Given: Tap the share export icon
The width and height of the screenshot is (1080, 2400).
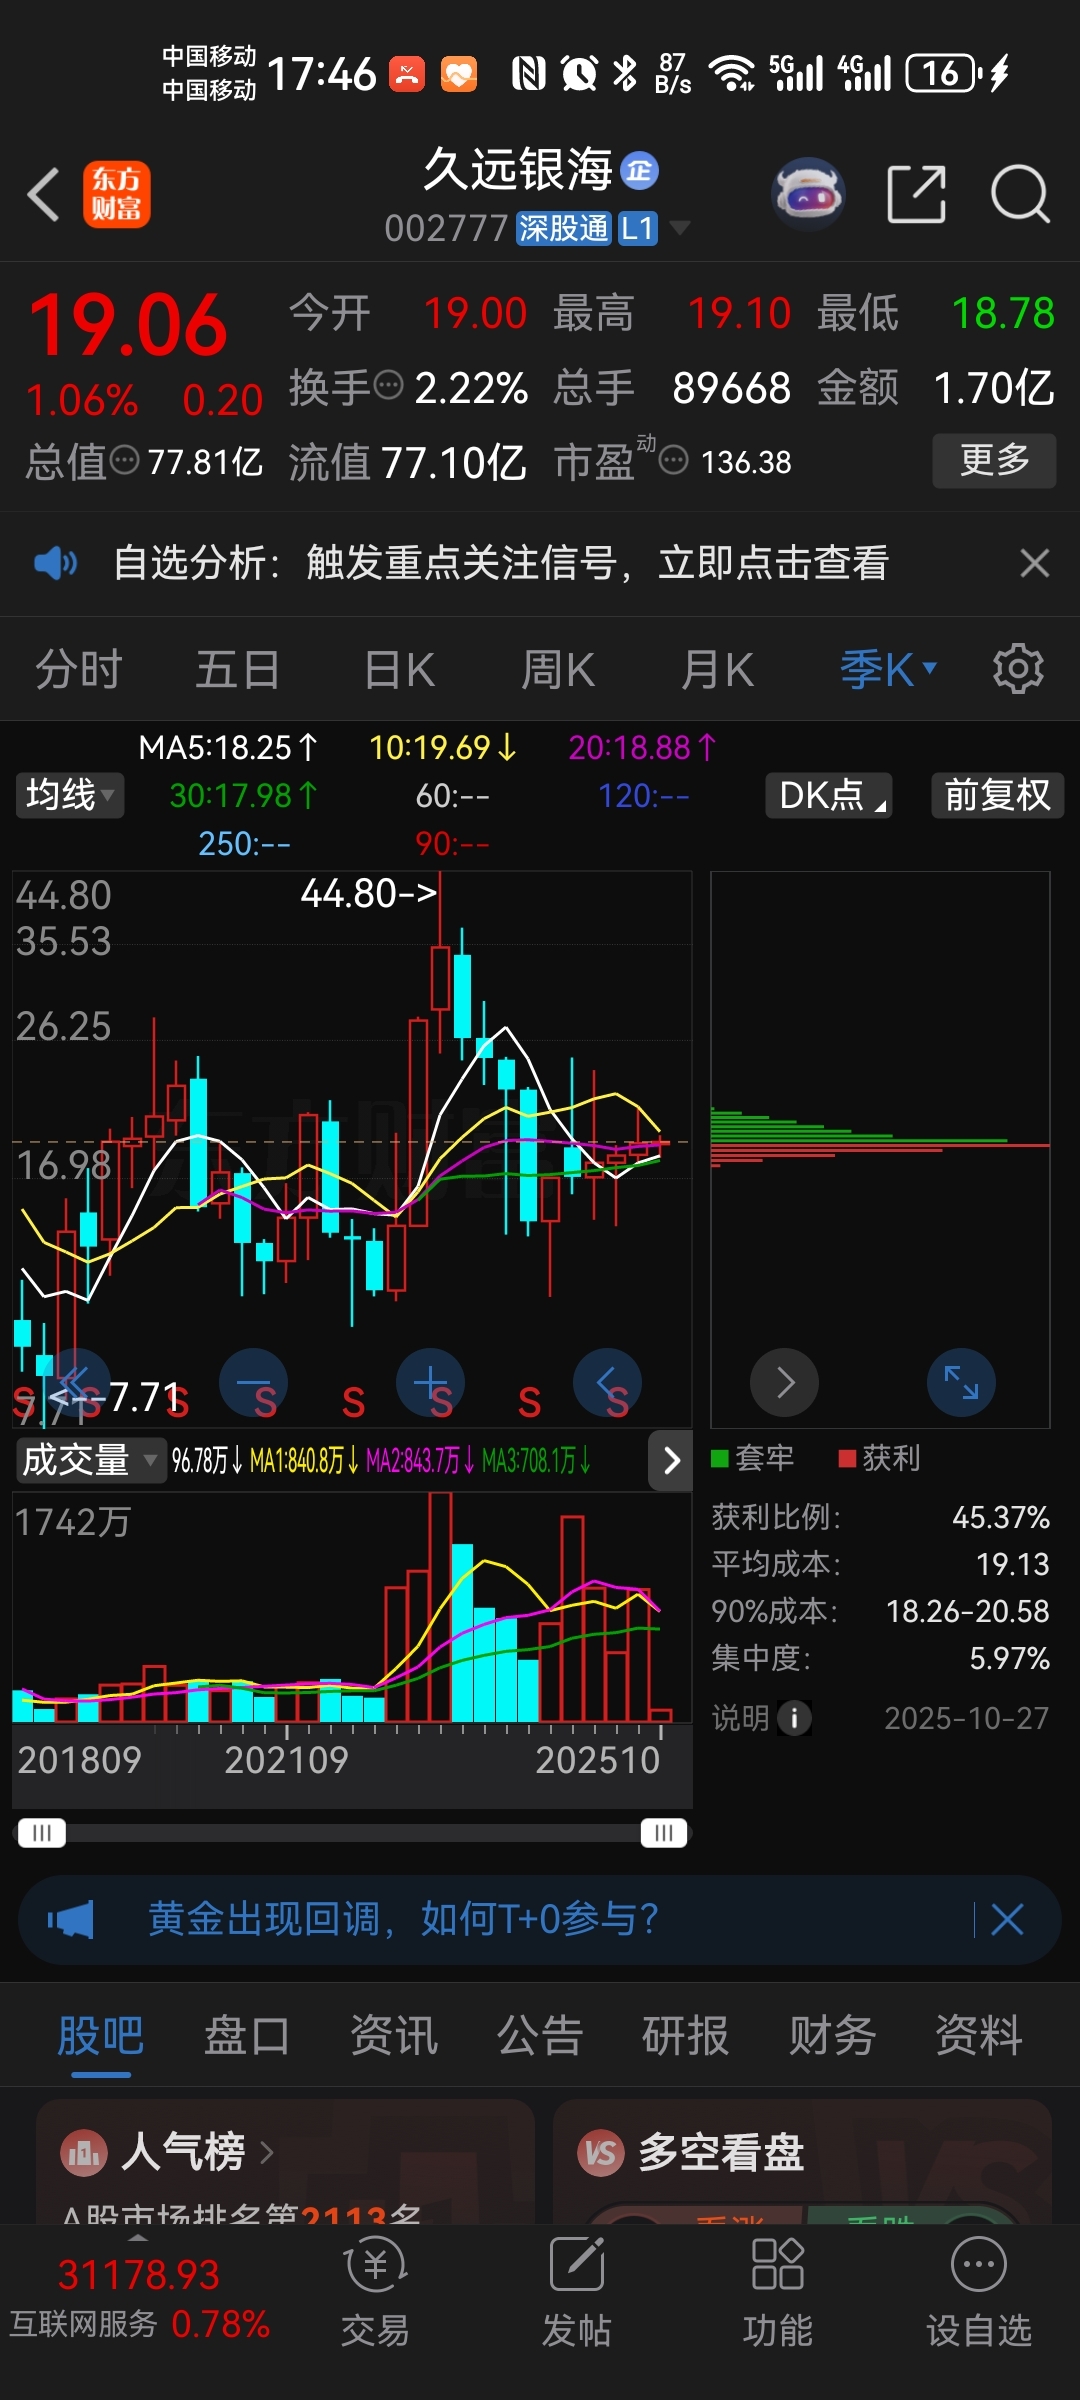Looking at the screenshot, I should click(x=917, y=194).
